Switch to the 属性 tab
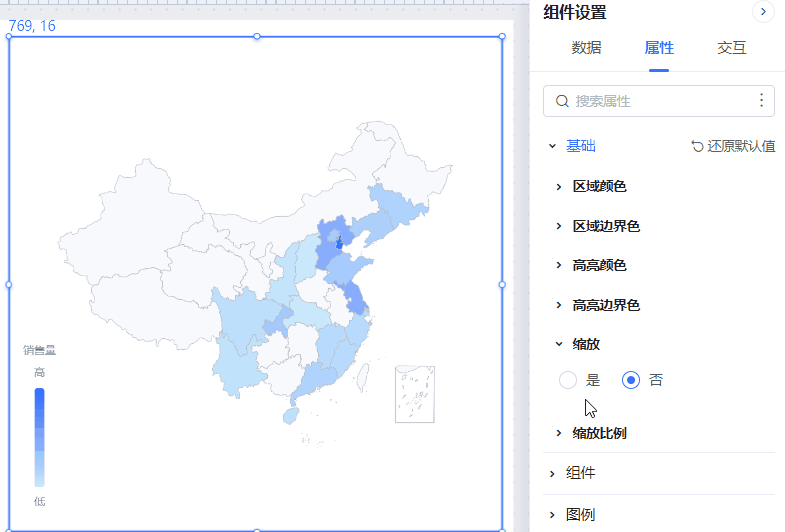The image size is (785, 532). tap(659, 48)
